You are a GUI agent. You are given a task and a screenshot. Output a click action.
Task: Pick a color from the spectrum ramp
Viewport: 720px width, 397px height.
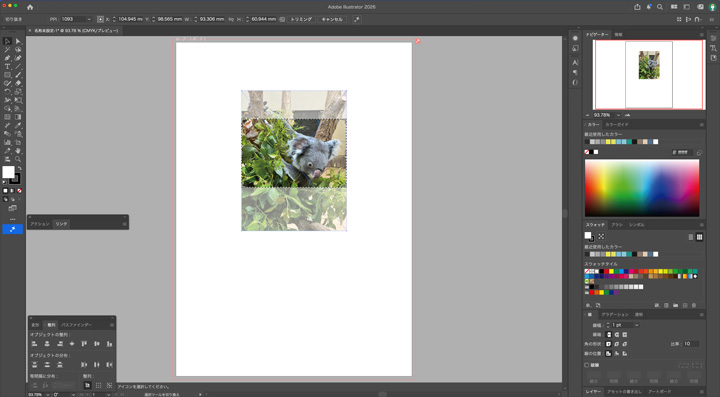(642, 188)
